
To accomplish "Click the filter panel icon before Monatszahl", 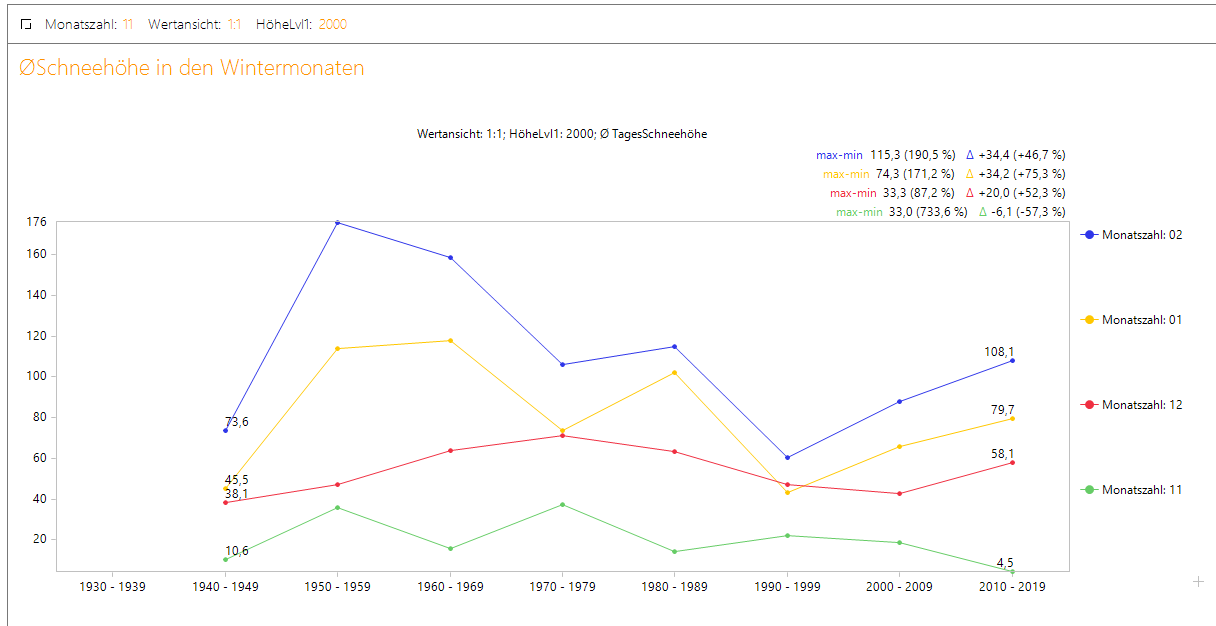I will point(26,24).
